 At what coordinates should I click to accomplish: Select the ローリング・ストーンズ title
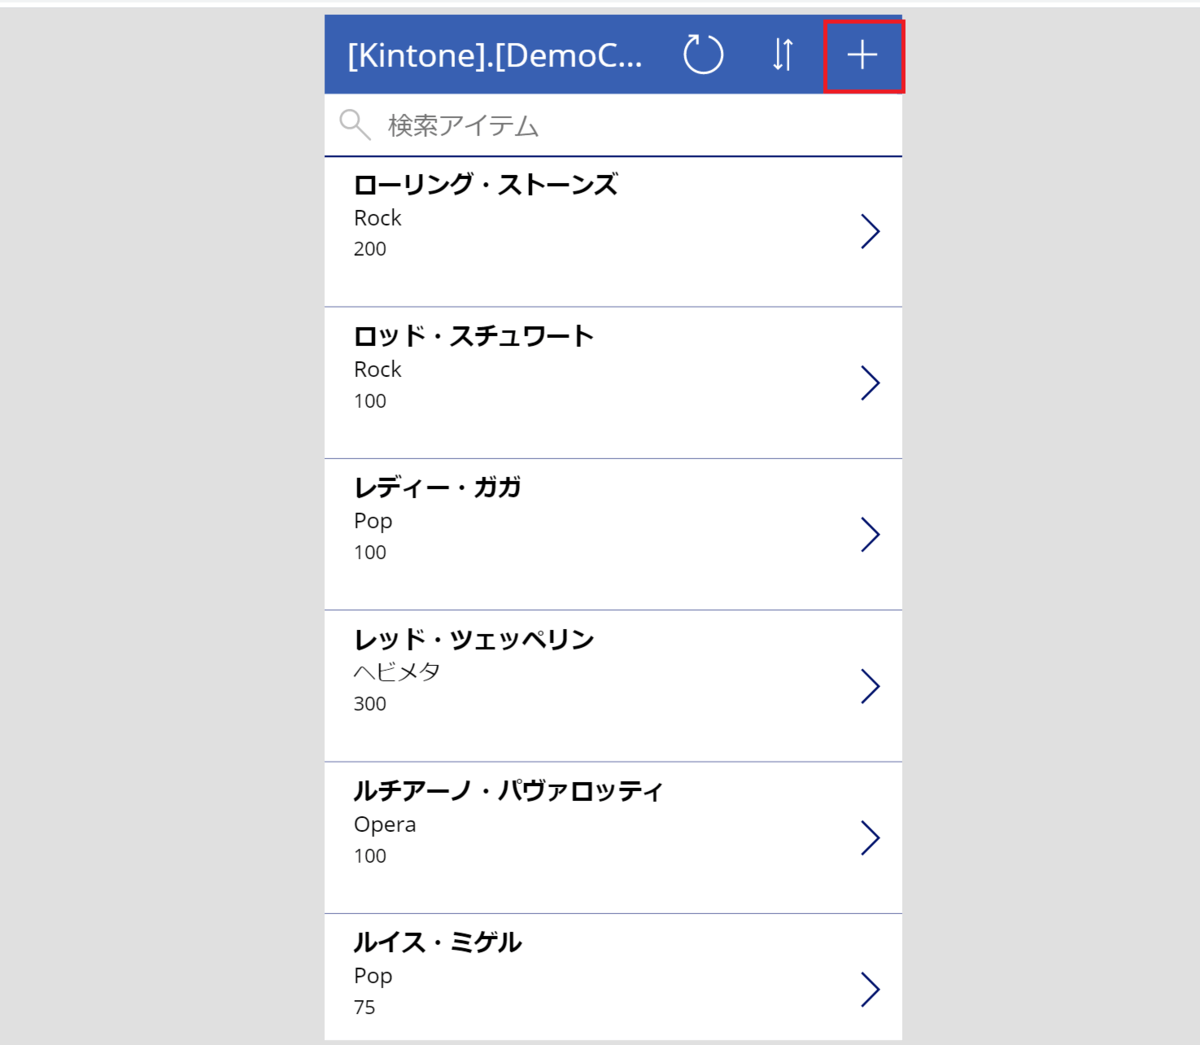(486, 184)
